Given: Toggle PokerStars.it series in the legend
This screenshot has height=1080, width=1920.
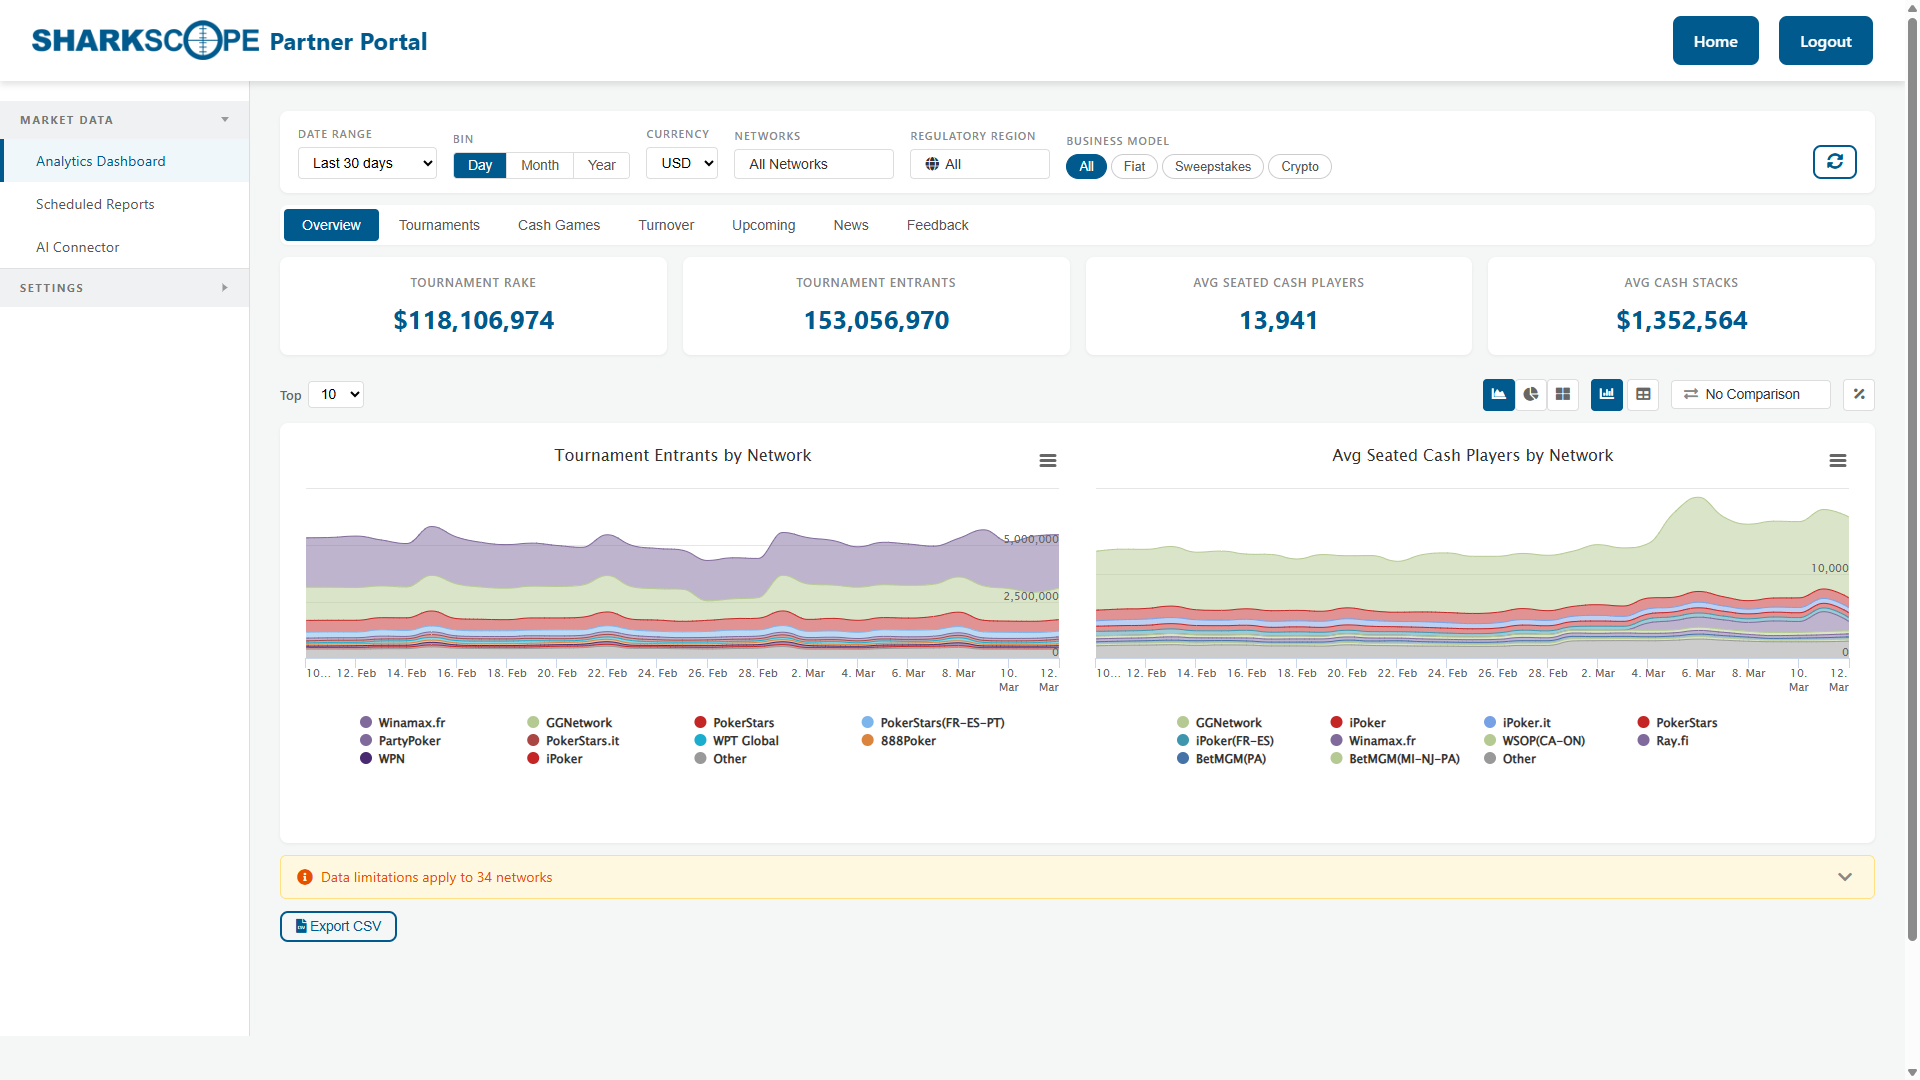Looking at the screenshot, I should 573,741.
